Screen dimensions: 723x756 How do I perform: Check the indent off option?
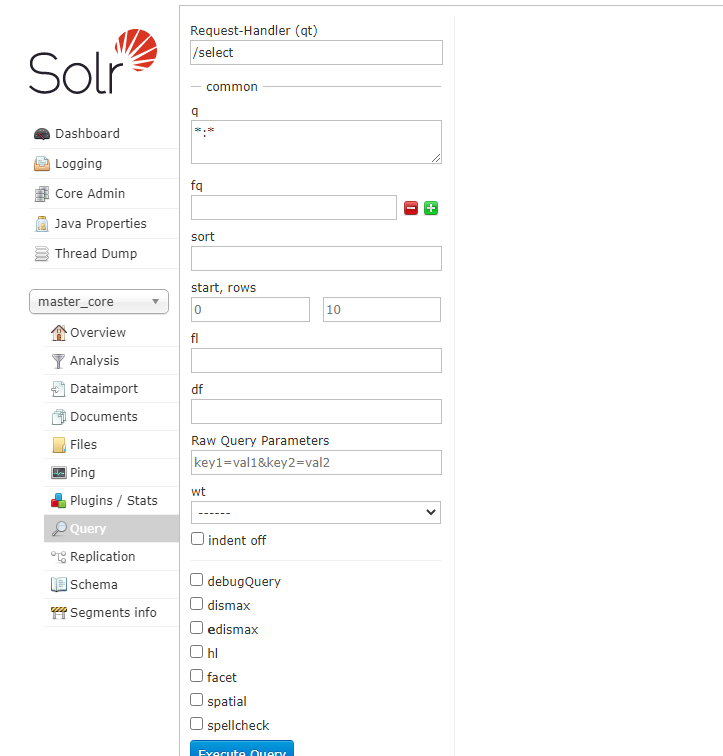[x=197, y=539]
